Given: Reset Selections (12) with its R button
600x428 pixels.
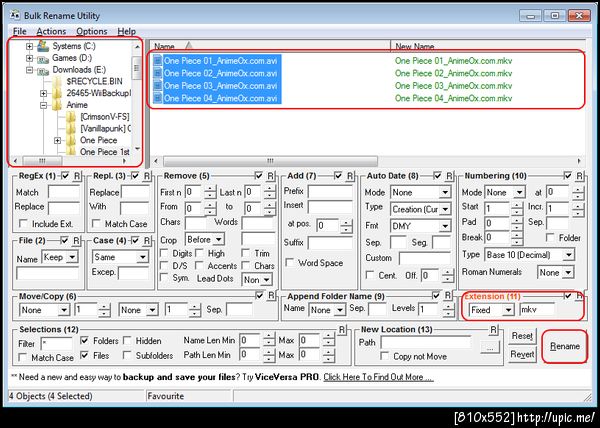Looking at the screenshot, I should pyautogui.click(x=342, y=329).
